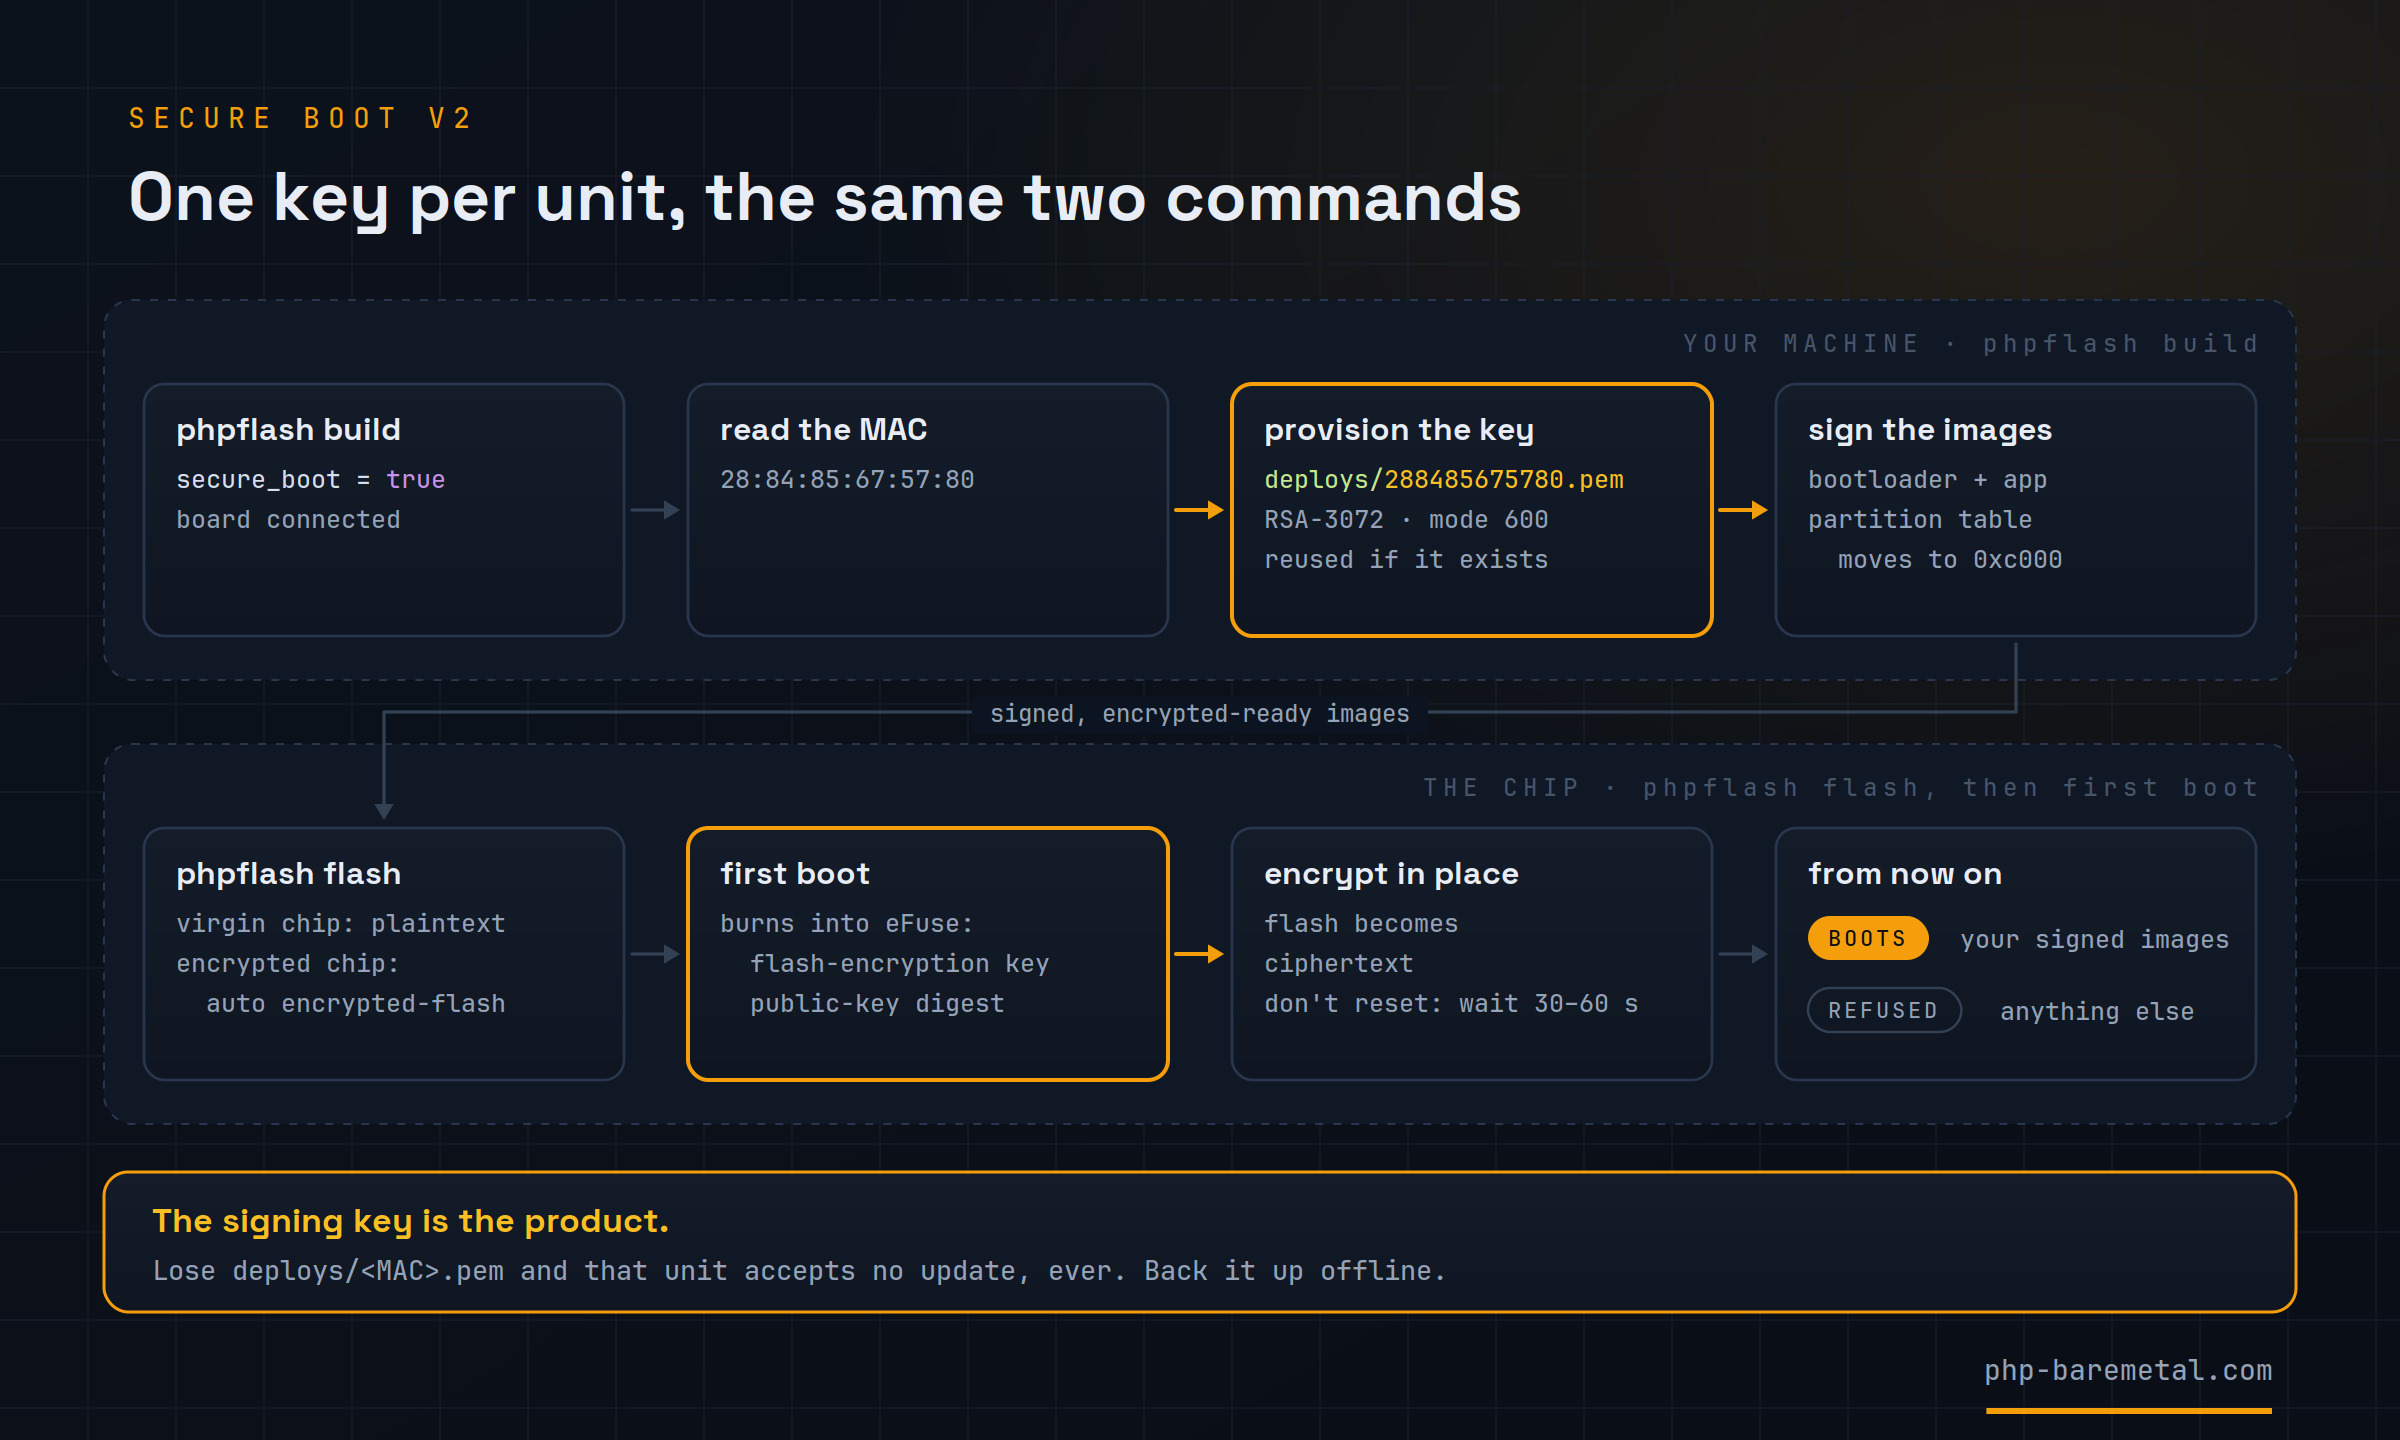Click the 'auto encrypted-flash' line
Screen dimensions: 2400x1440
(355, 1004)
